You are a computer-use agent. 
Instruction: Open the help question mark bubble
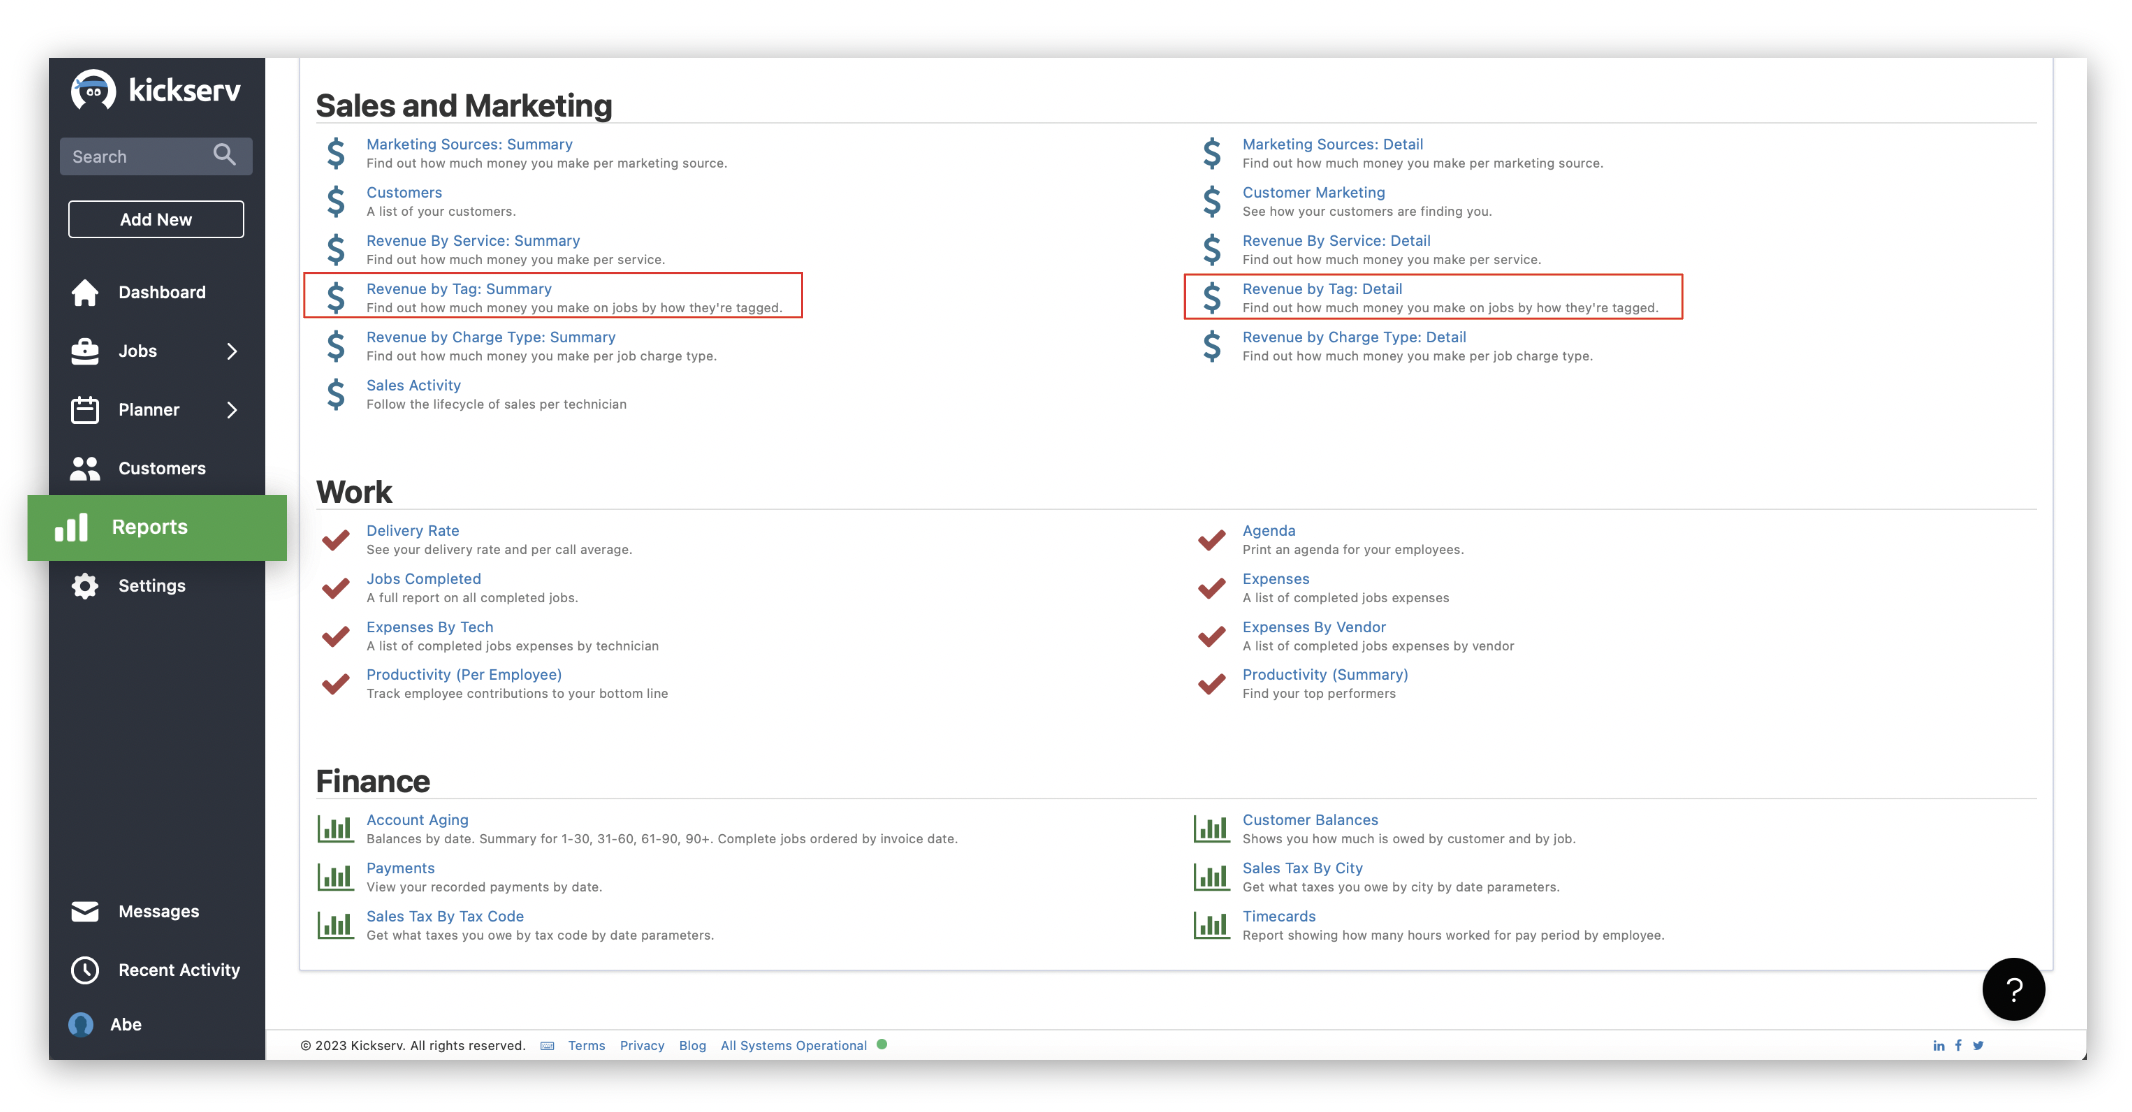(2013, 989)
